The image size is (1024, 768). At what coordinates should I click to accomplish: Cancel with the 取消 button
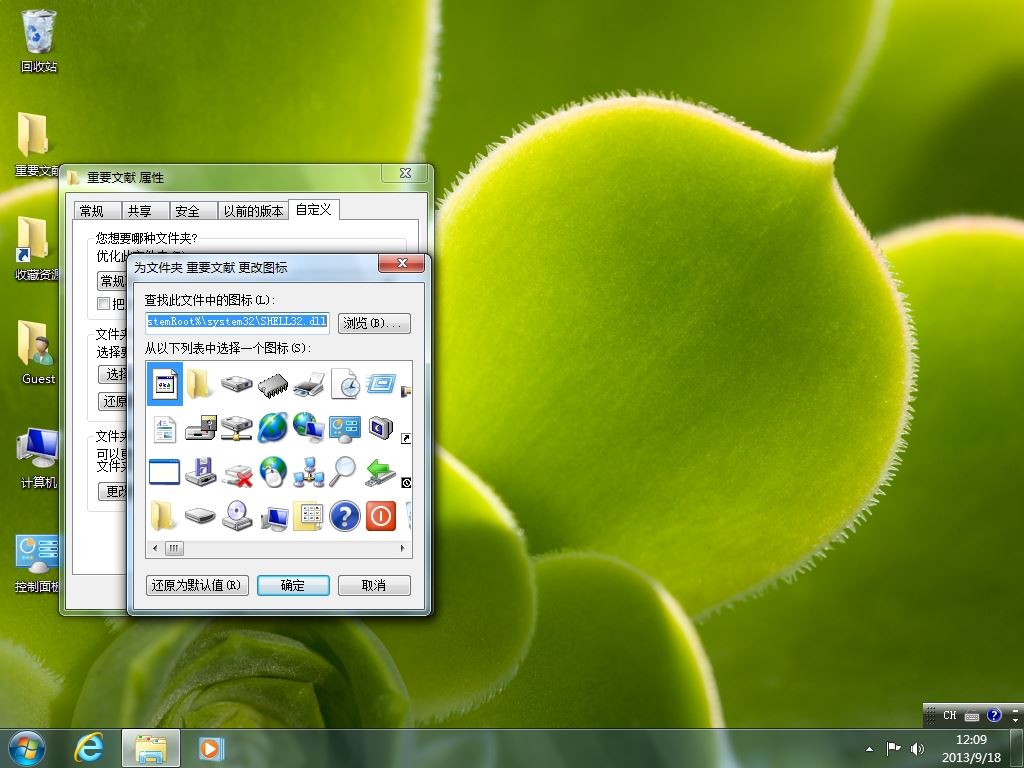pos(374,585)
